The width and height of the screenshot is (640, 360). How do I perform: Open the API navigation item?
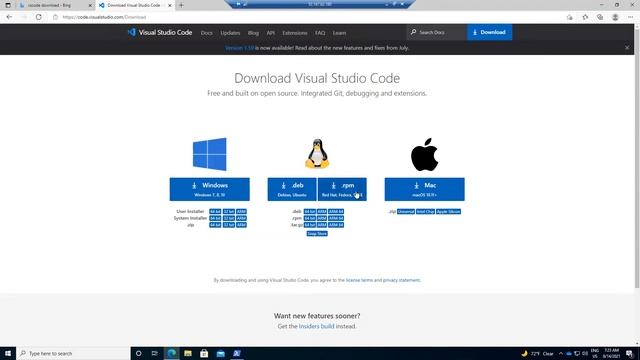pyautogui.click(x=271, y=33)
